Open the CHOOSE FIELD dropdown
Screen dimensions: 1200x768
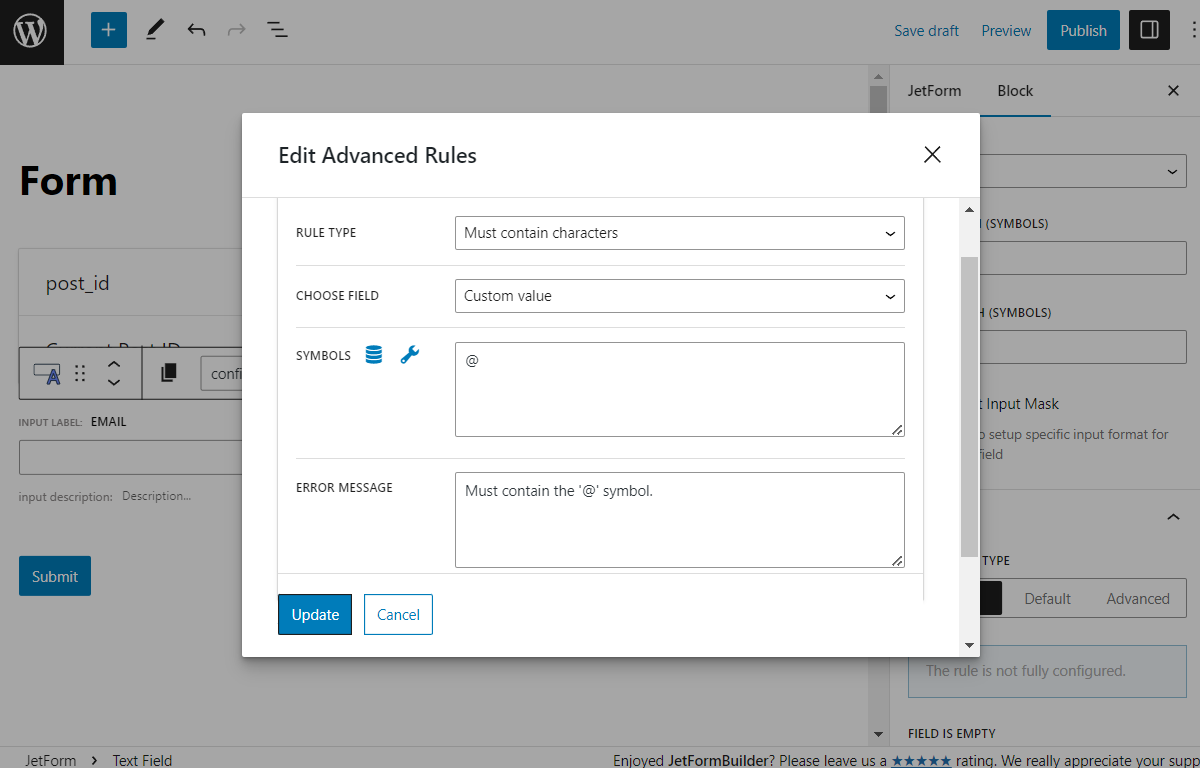coord(679,296)
